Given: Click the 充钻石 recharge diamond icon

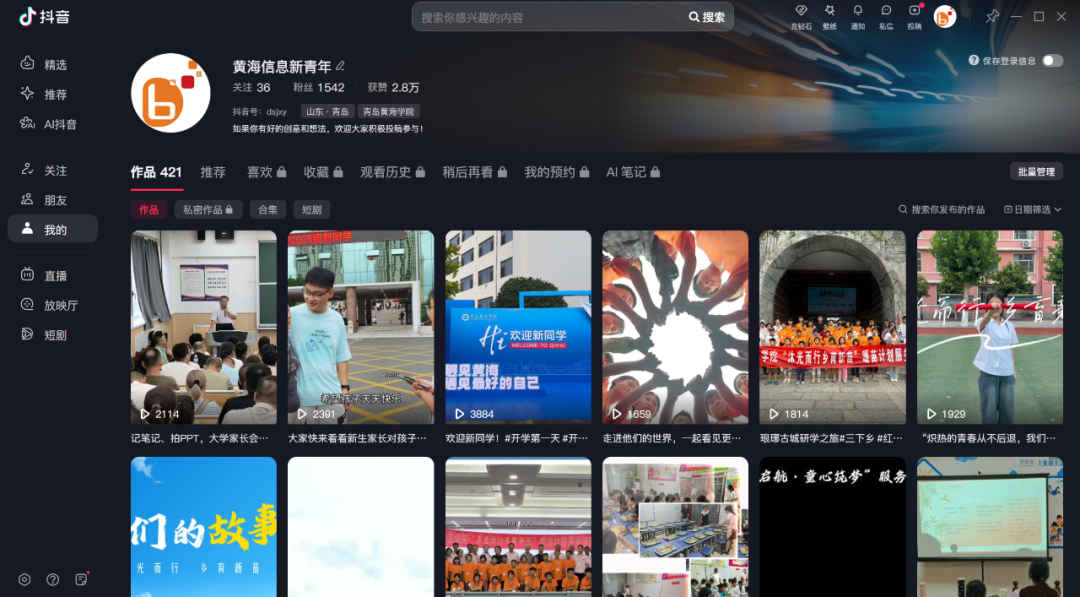Looking at the screenshot, I should tap(801, 15).
